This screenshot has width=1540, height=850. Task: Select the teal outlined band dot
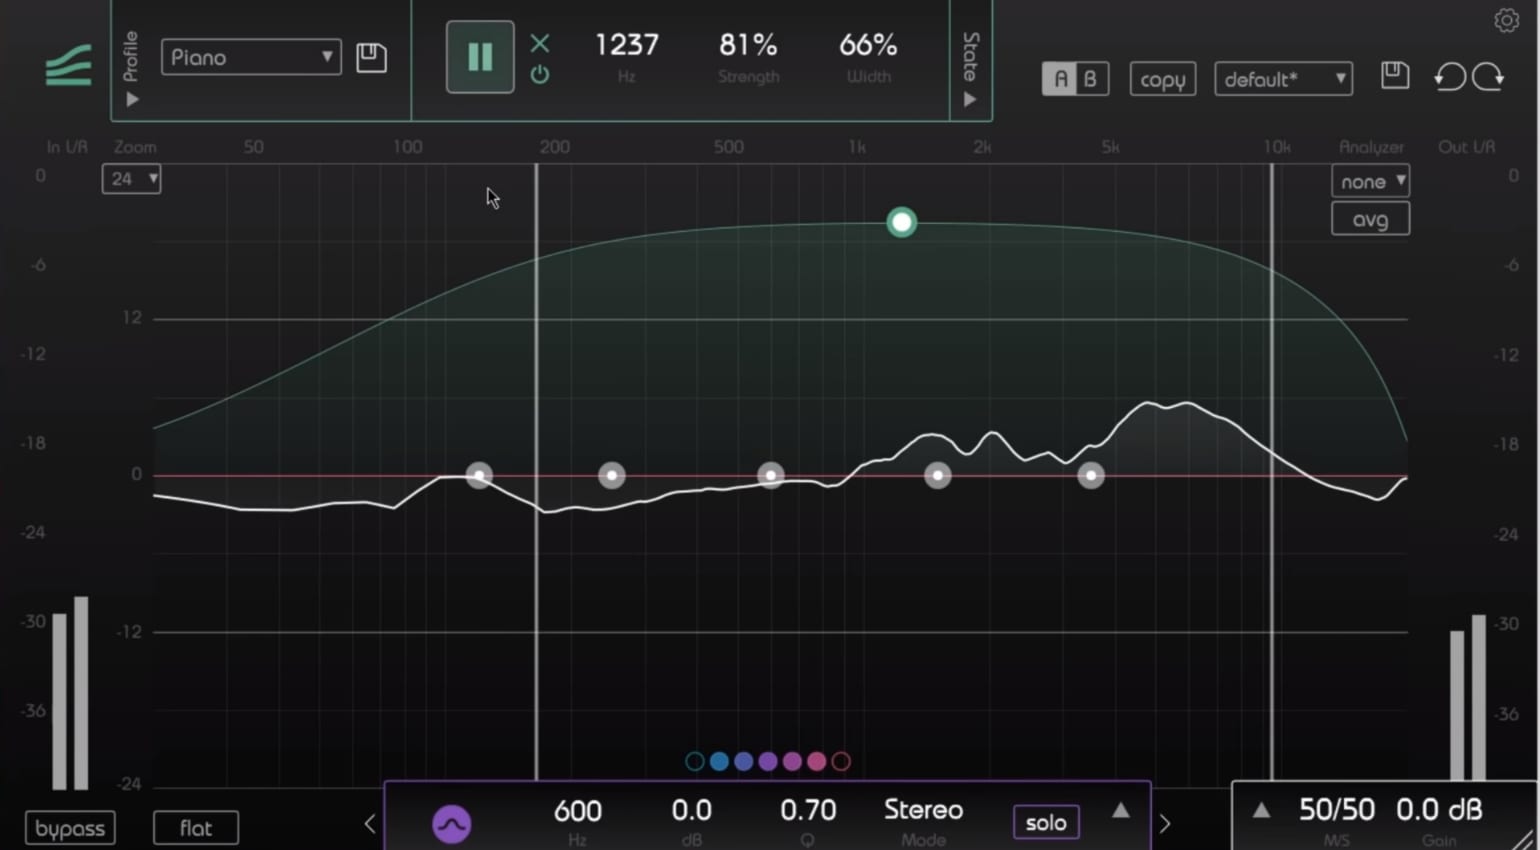click(694, 761)
